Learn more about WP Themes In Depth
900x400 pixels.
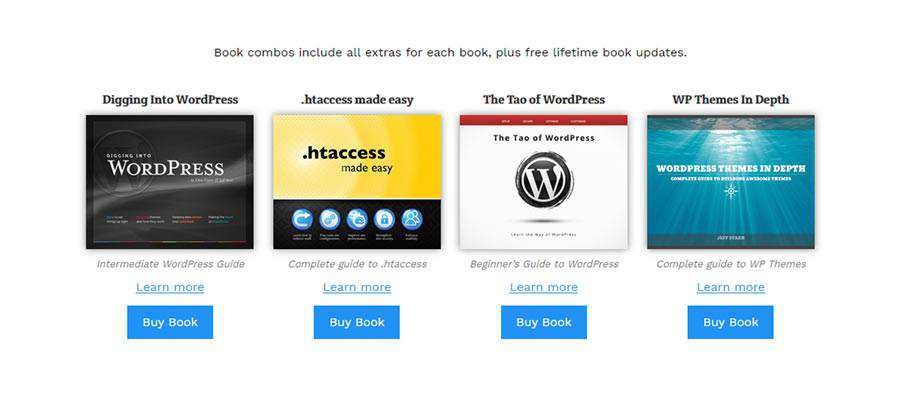(x=731, y=287)
